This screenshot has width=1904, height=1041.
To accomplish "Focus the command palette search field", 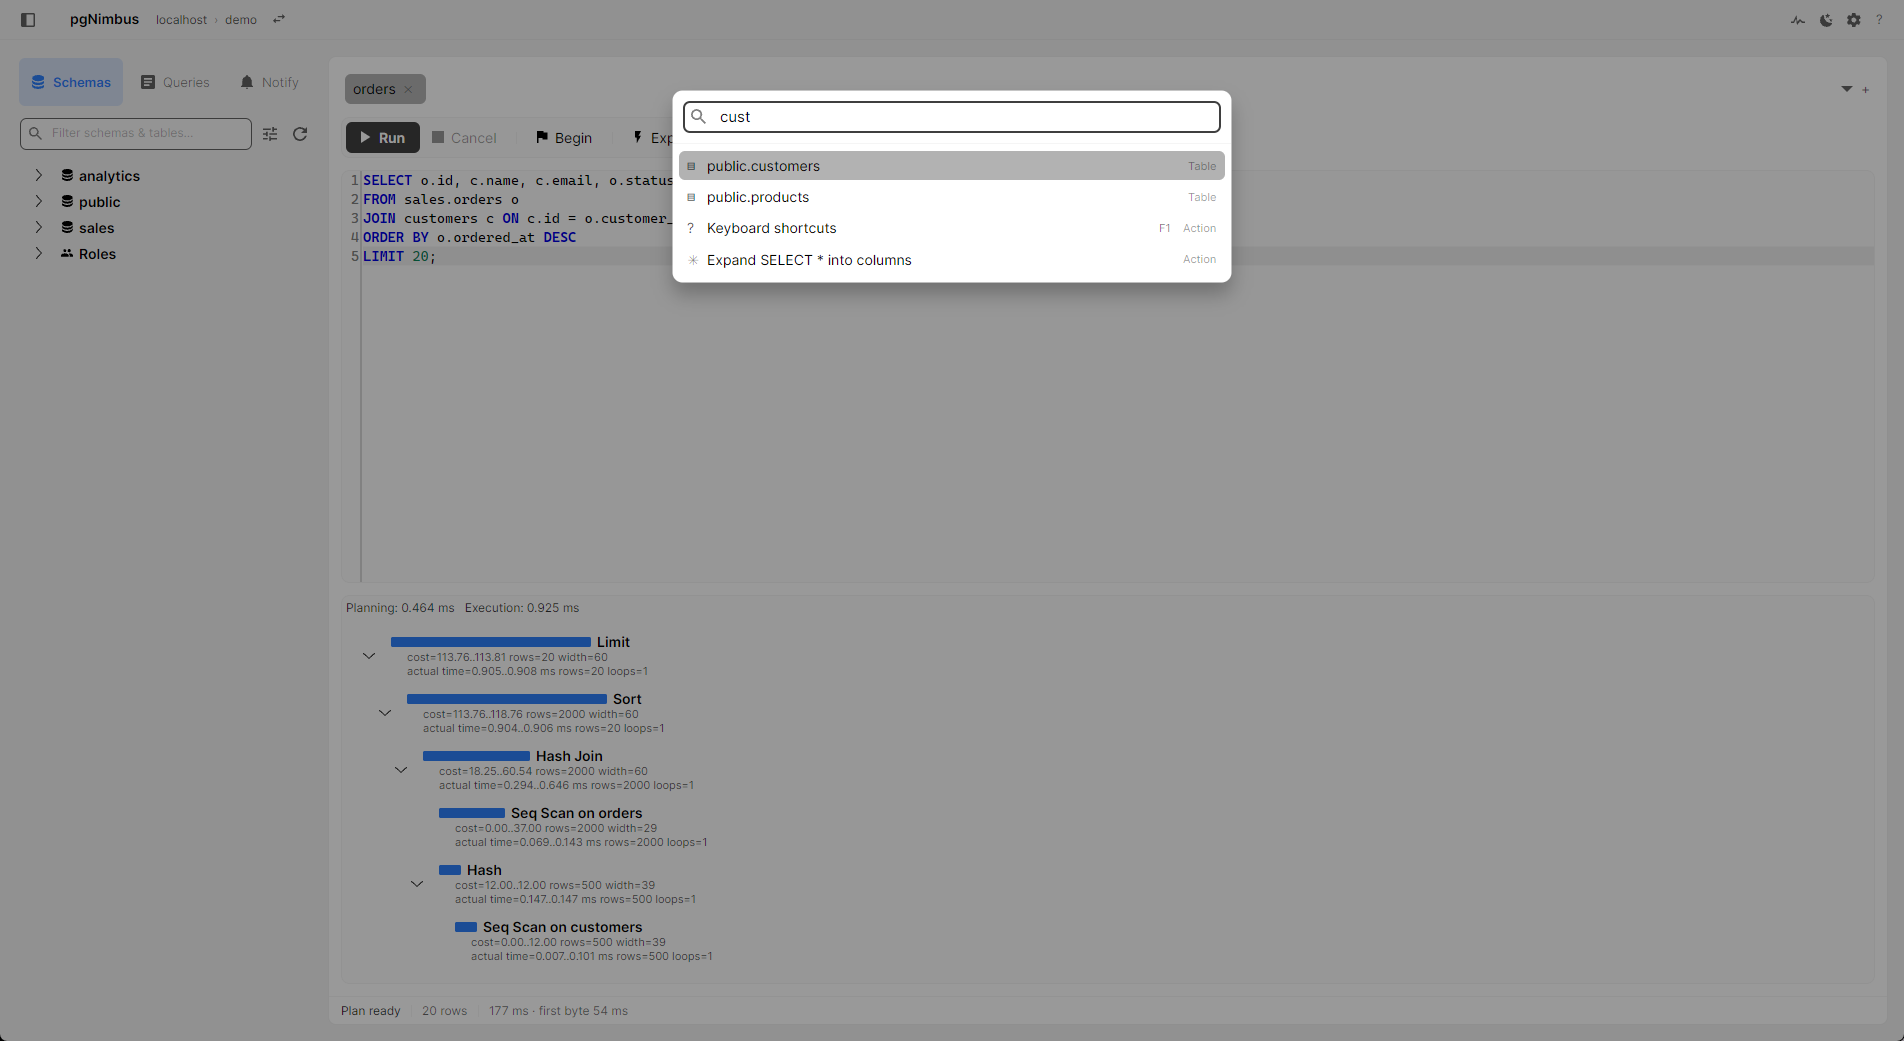I will 951,117.
